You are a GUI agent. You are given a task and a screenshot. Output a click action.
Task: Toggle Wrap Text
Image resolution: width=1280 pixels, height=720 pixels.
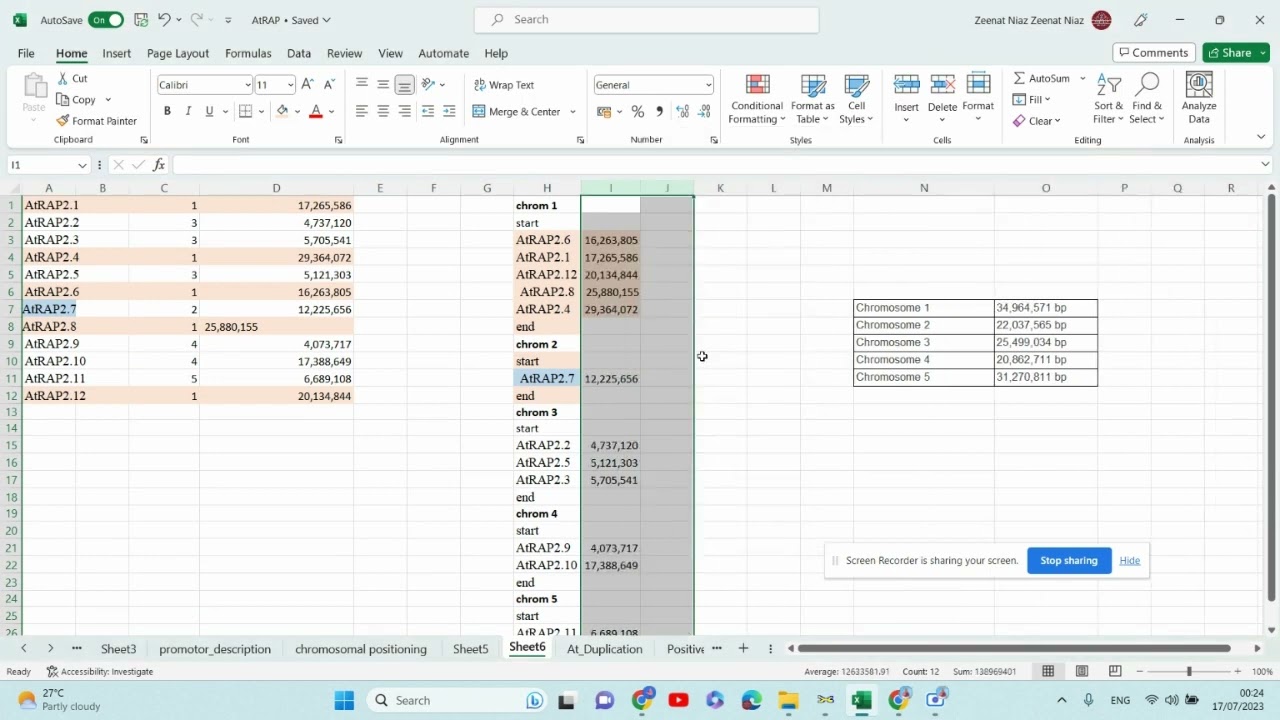tap(504, 85)
